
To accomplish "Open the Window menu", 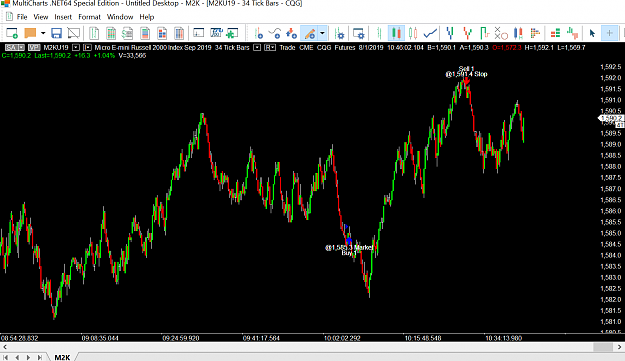I will 120,17.
